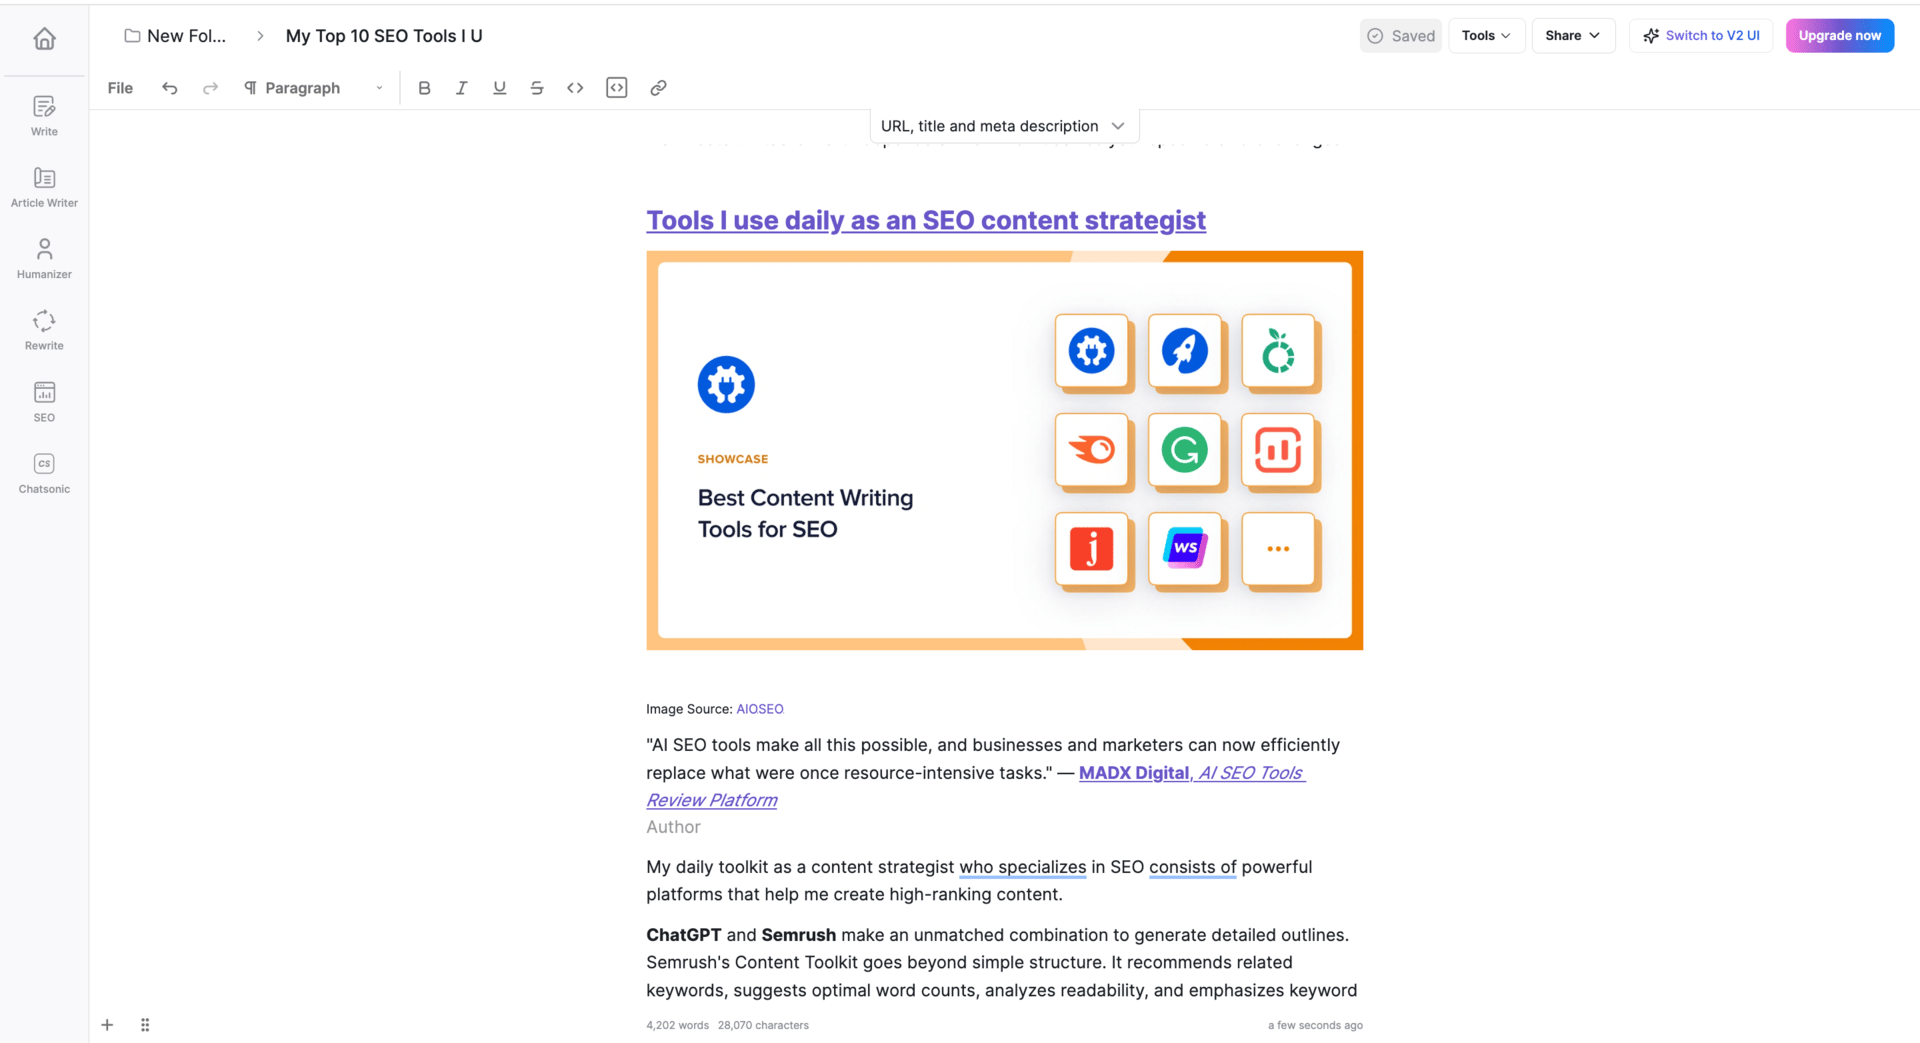Click the 28,070 characters count
1920x1043 pixels.
click(763, 1025)
